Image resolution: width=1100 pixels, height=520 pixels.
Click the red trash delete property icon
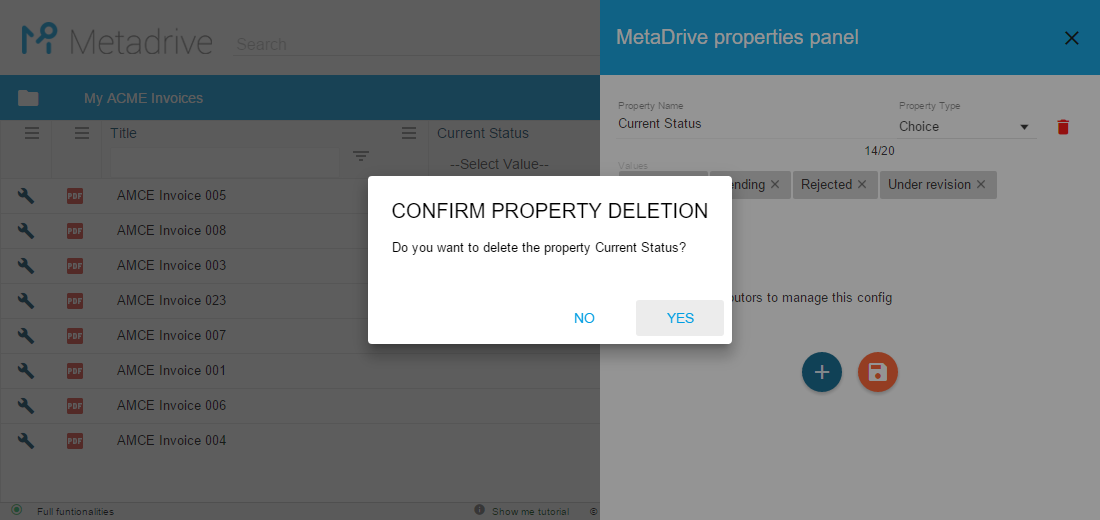(x=1063, y=127)
